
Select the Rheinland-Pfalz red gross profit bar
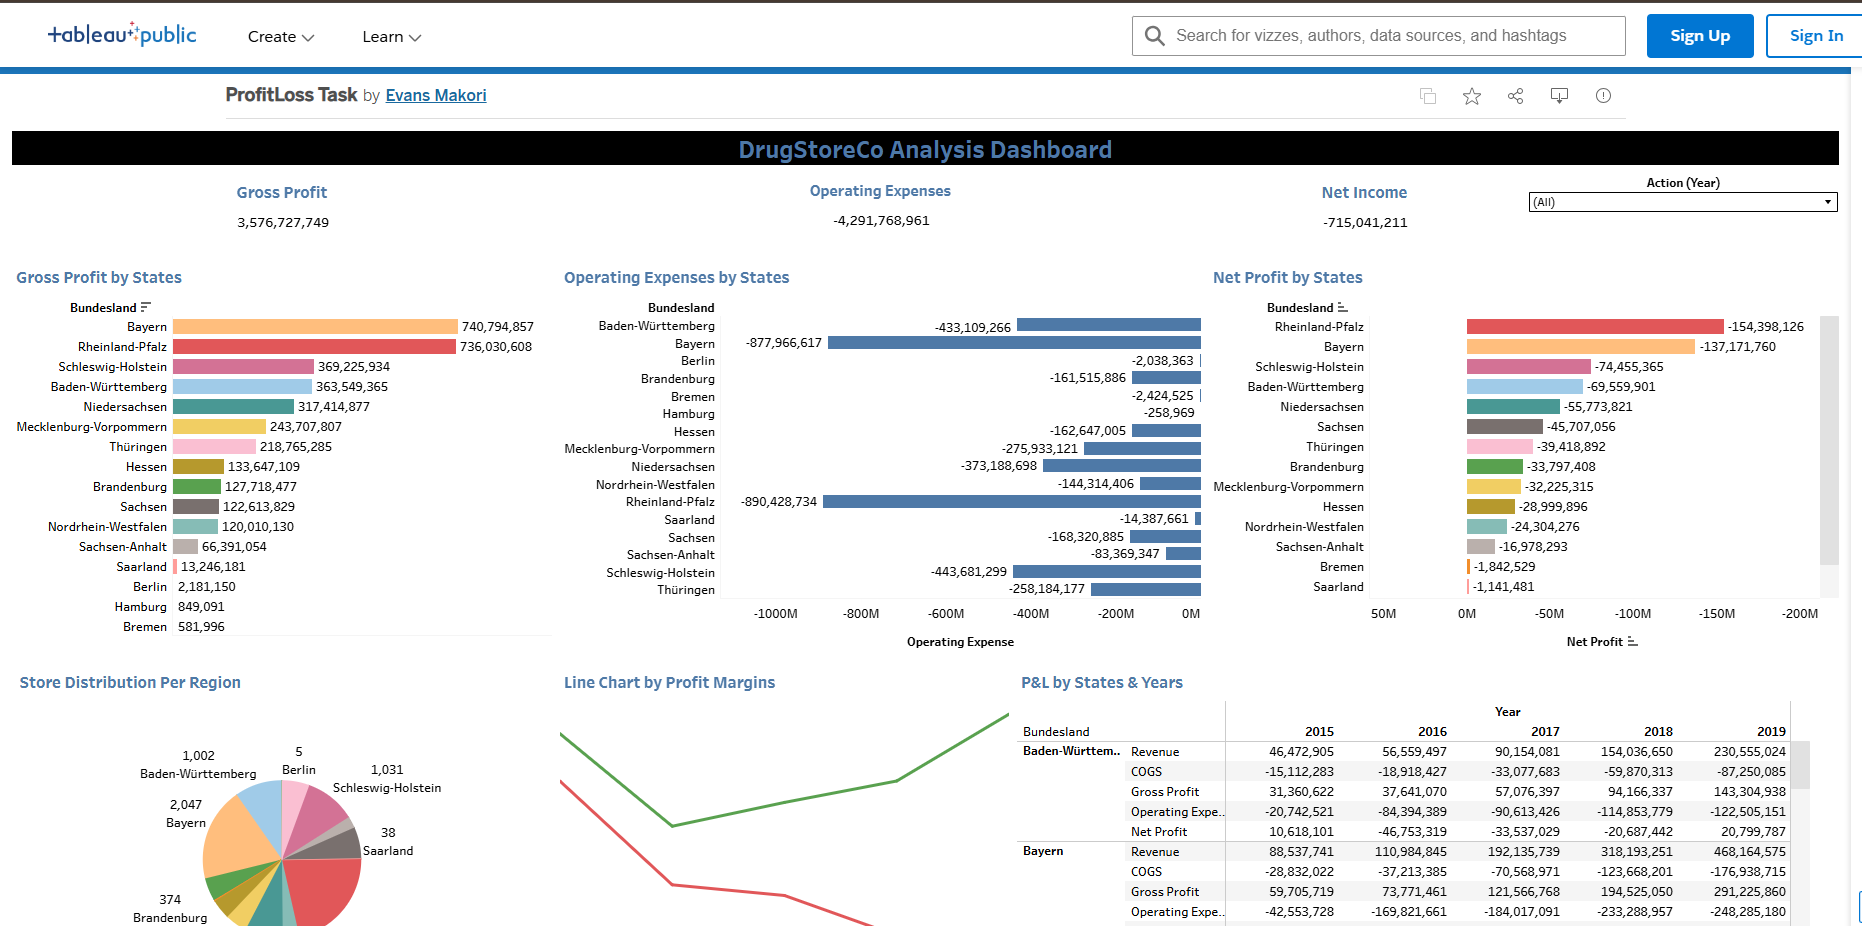(x=314, y=347)
